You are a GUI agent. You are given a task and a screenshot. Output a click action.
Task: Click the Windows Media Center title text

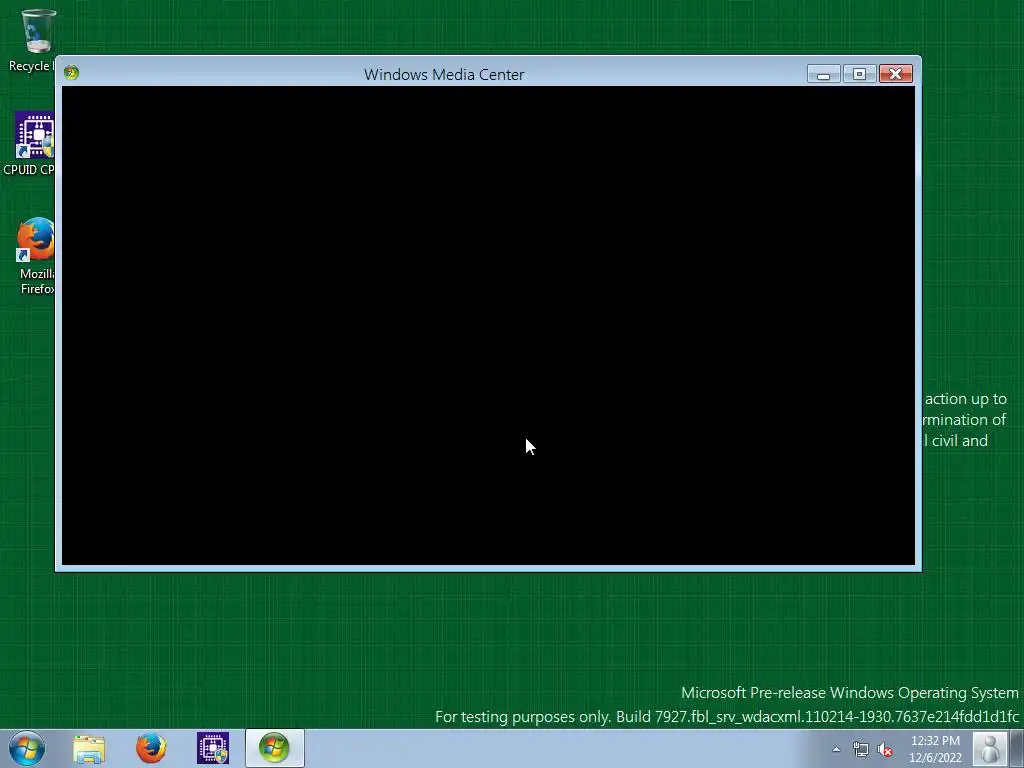click(x=444, y=74)
